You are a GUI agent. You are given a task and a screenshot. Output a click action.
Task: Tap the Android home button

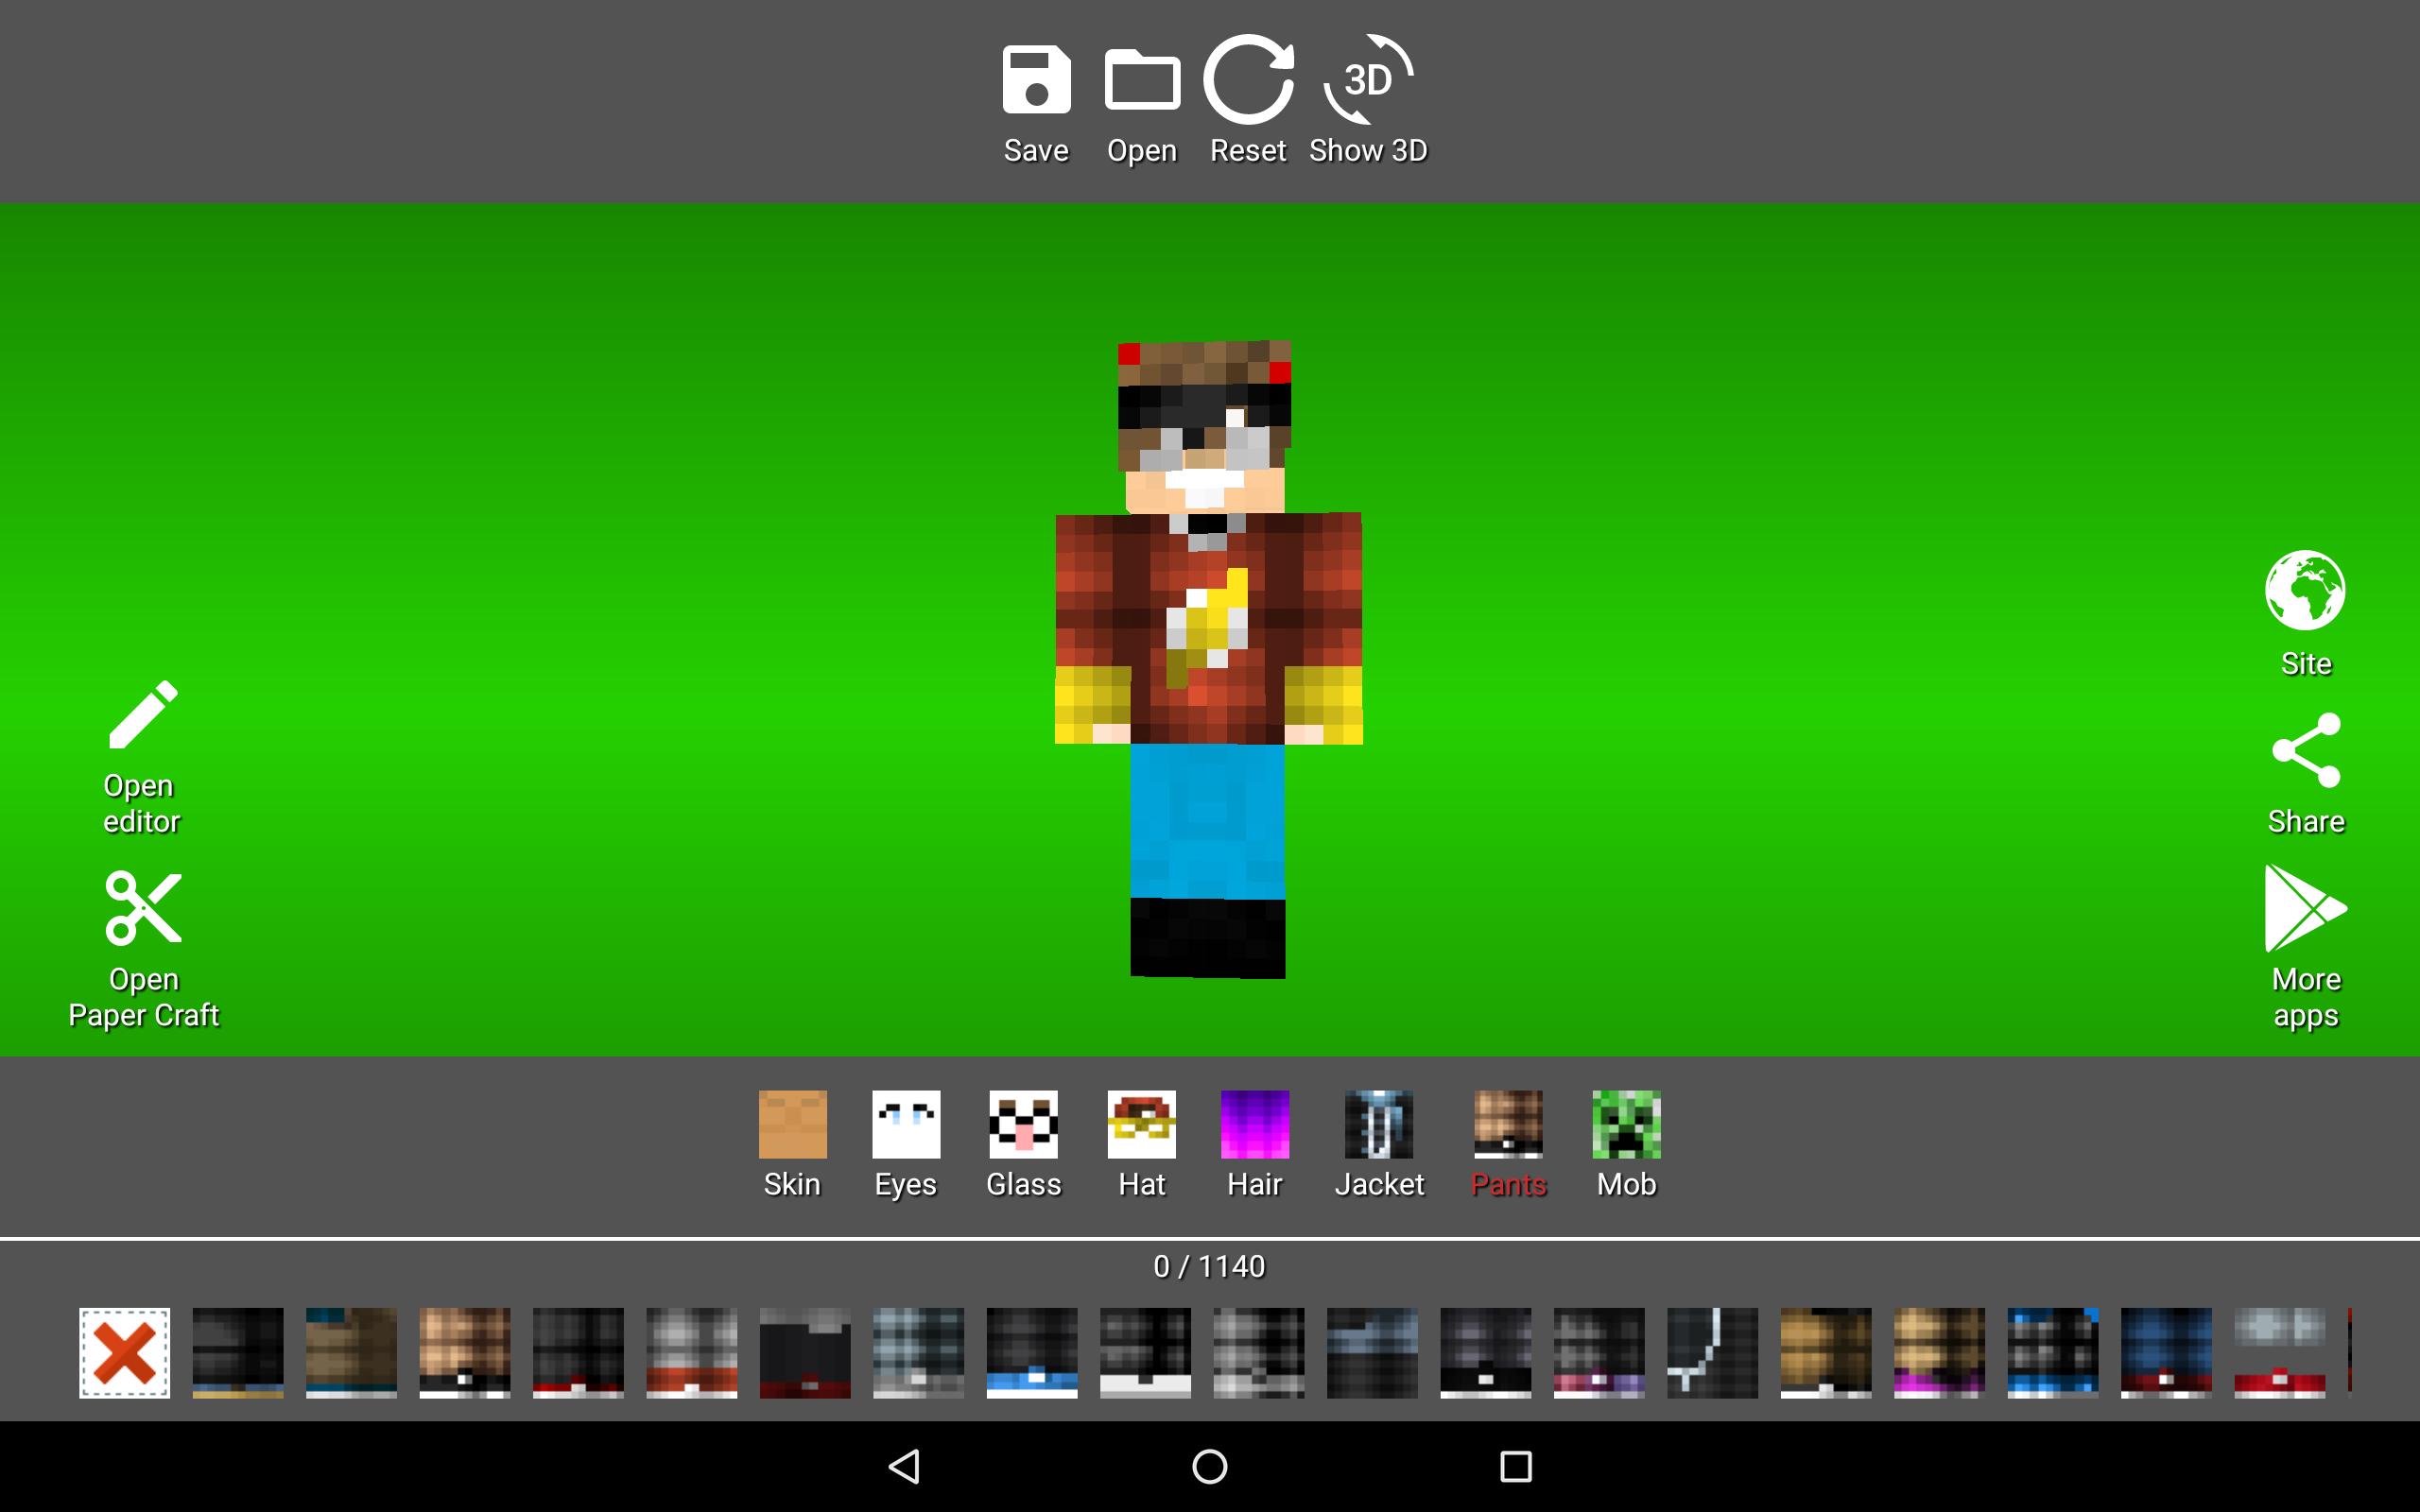pos(1210,1466)
